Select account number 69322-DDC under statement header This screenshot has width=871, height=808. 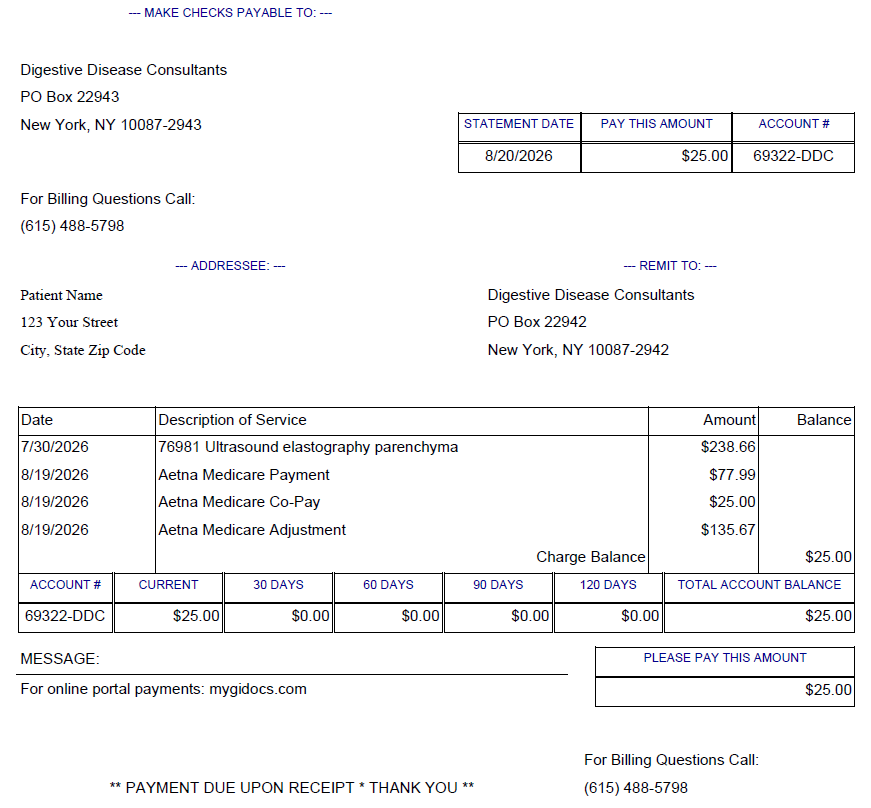(793, 155)
